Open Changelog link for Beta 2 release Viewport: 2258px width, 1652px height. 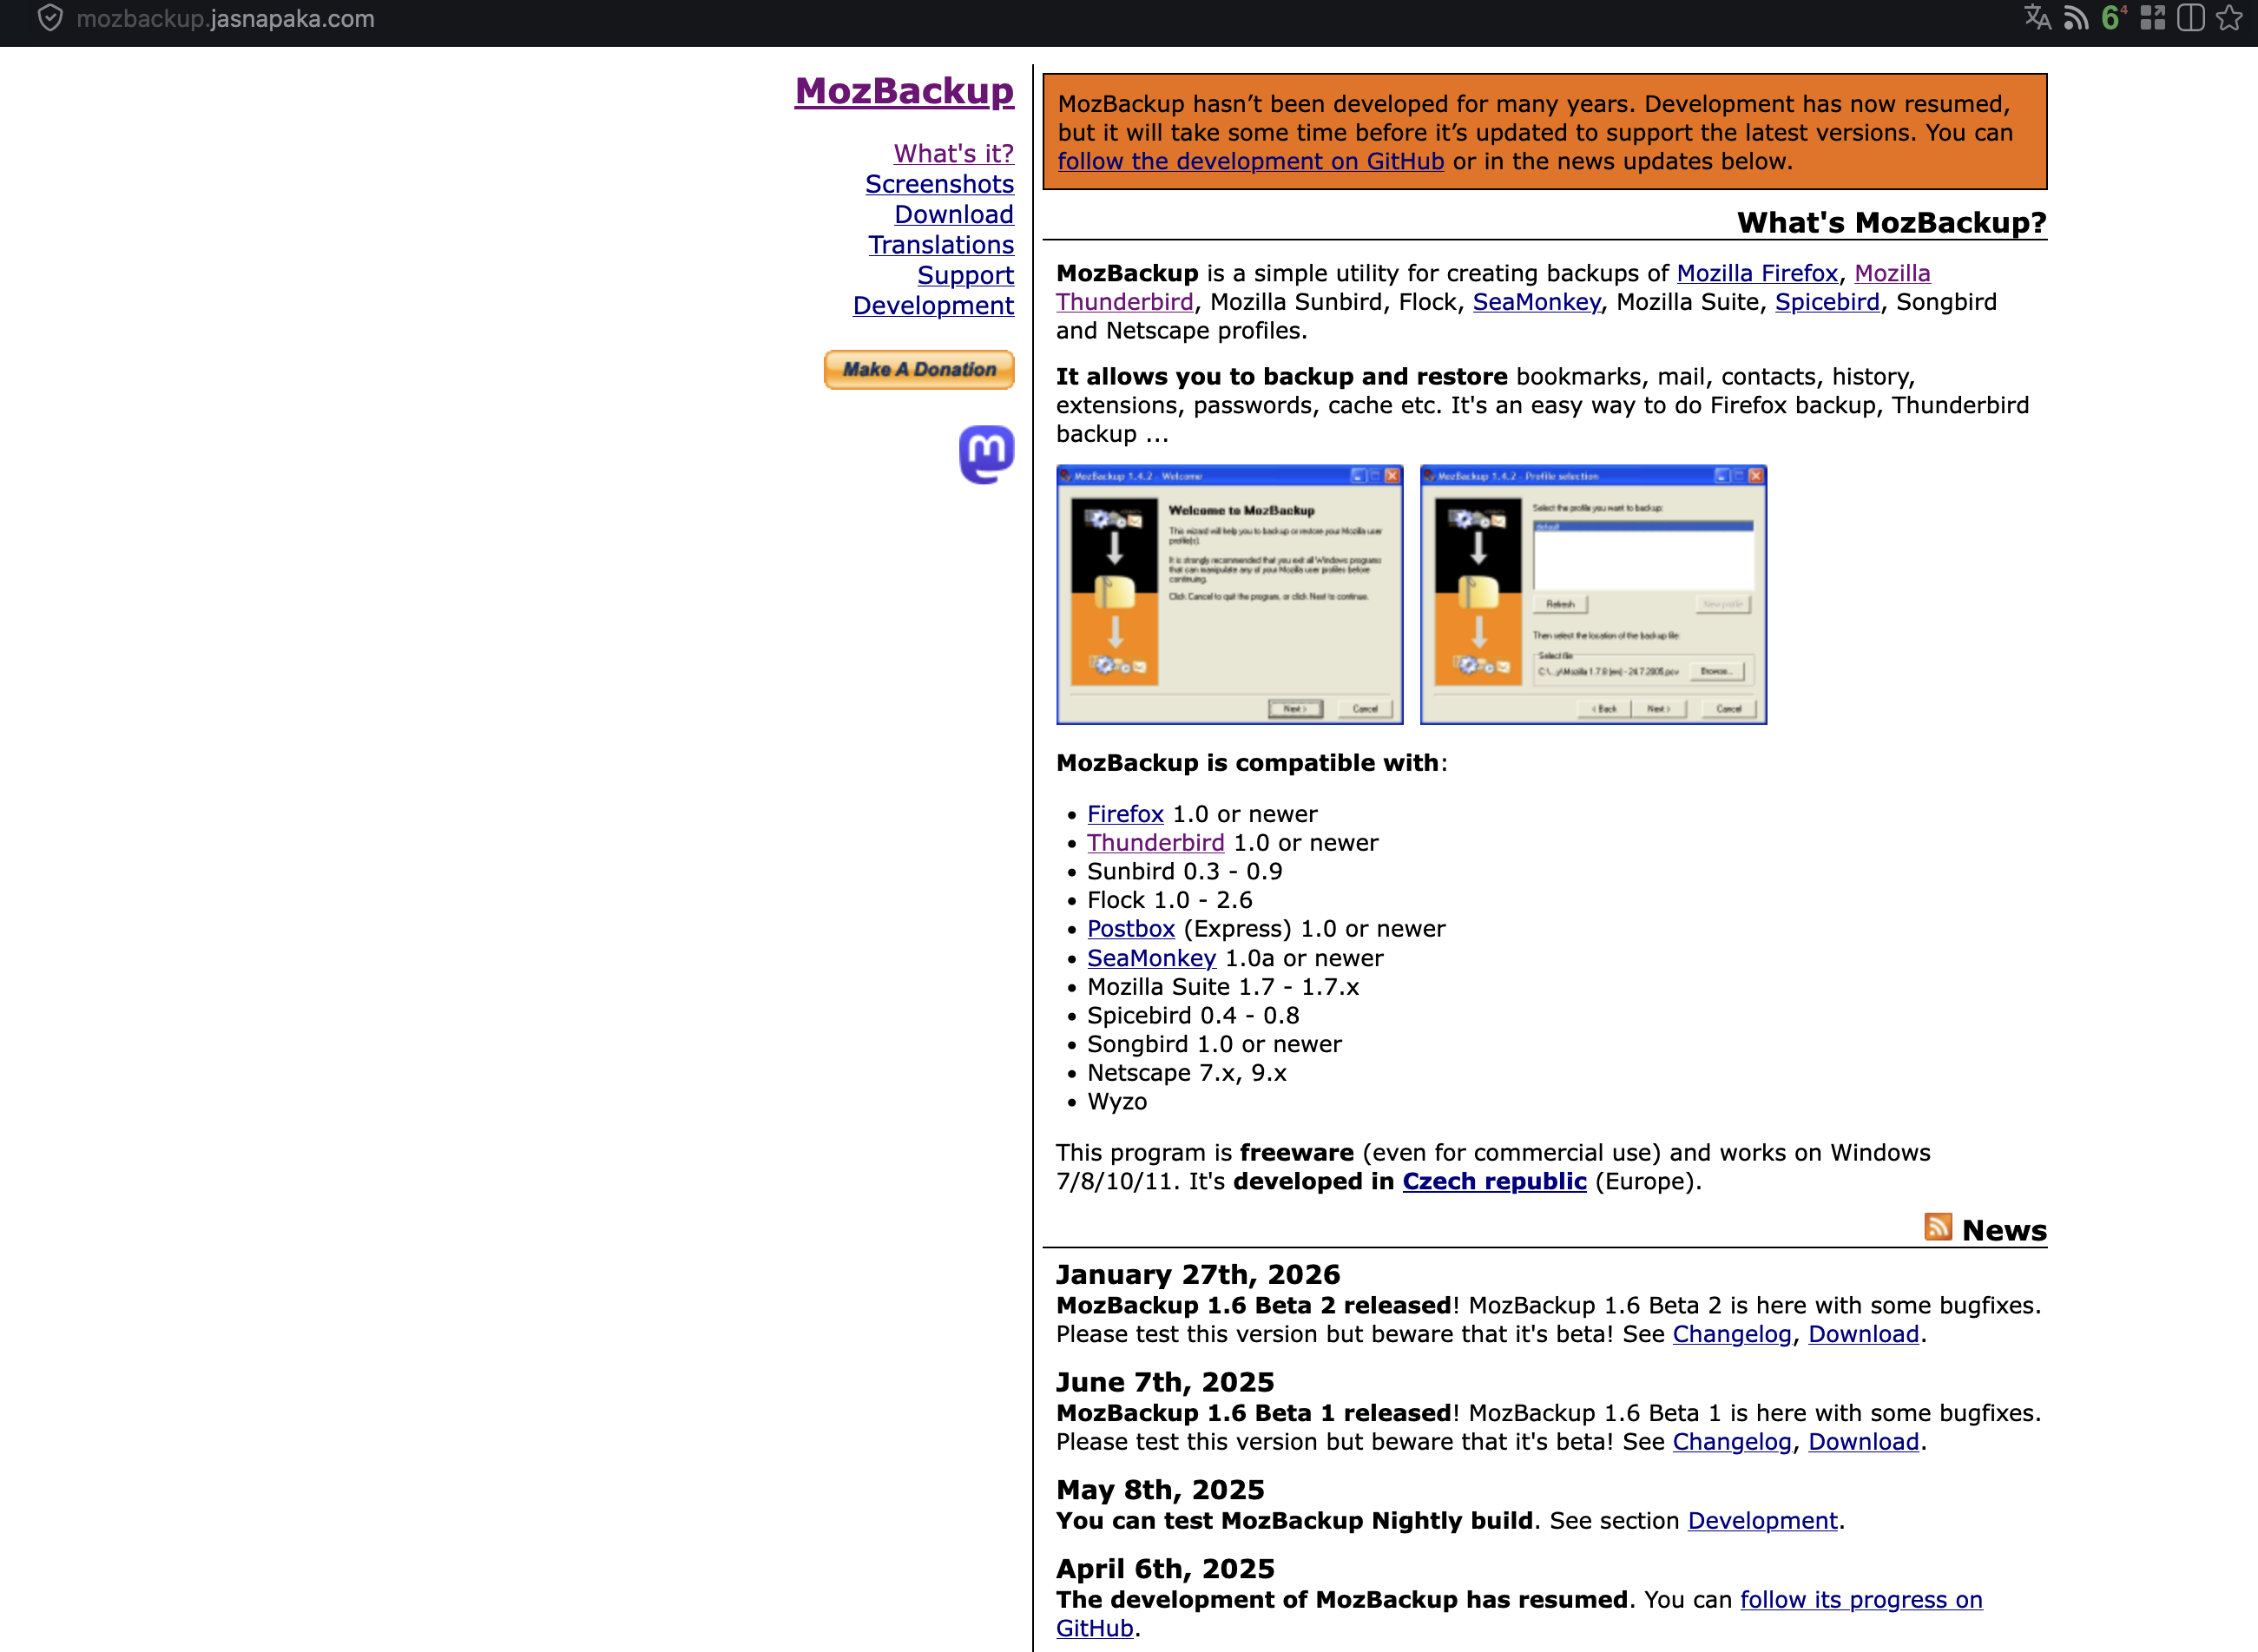(x=1732, y=1334)
